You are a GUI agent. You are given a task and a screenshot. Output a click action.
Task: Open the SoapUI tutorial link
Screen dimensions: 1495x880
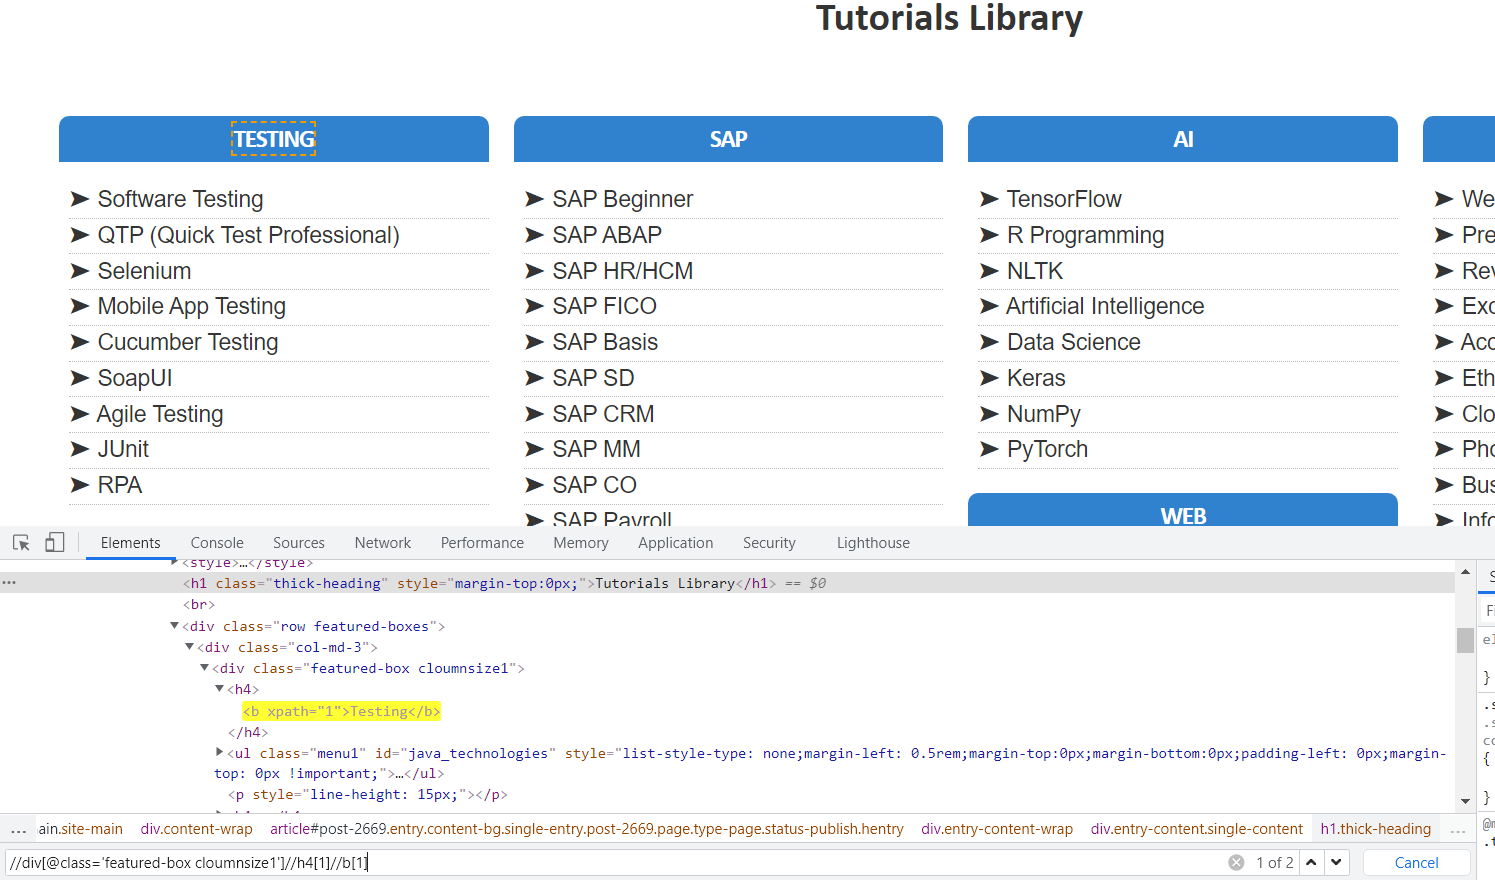[135, 378]
